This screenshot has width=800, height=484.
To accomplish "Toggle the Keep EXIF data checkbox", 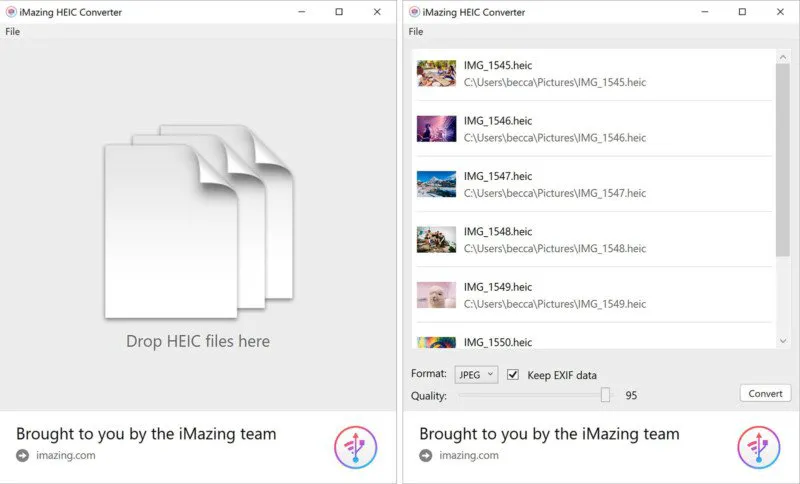I will pyautogui.click(x=513, y=375).
